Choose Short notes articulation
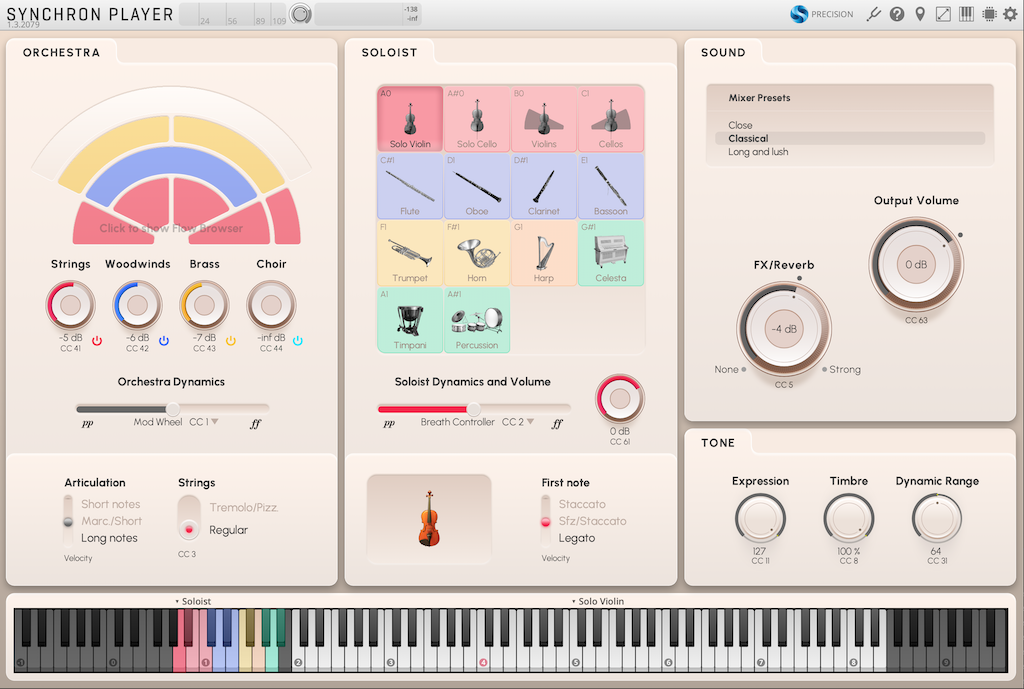1024x689 pixels. coord(110,504)
